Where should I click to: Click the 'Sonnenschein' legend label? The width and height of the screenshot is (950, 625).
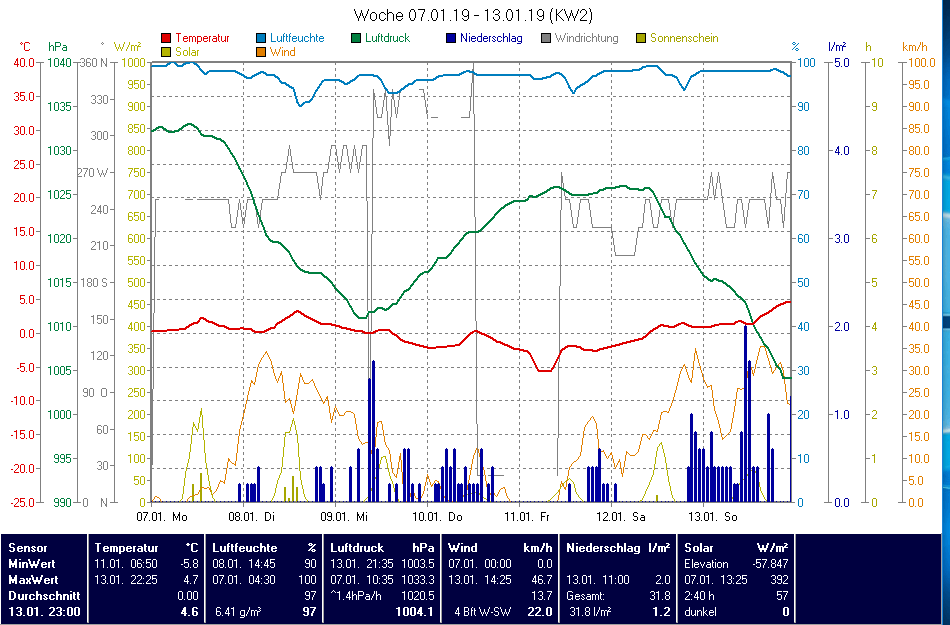(x=685, y=38)
